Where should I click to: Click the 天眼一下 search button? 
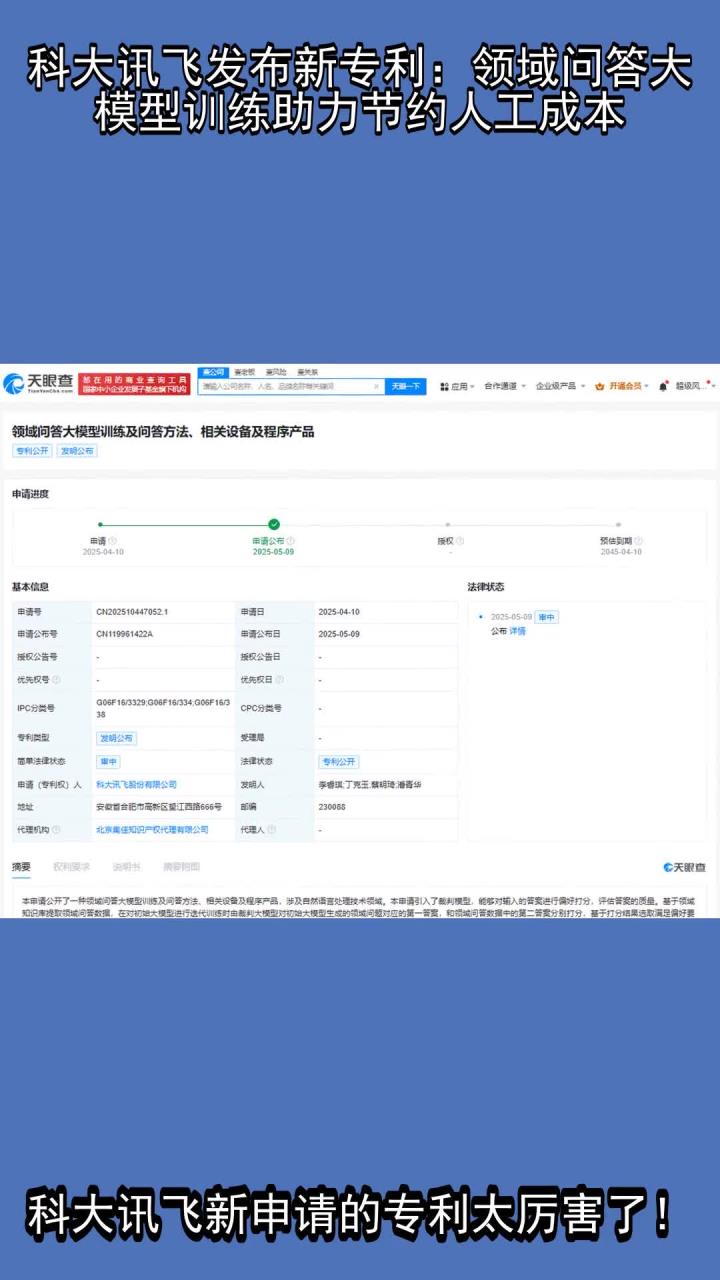click(x=406, y=386)
